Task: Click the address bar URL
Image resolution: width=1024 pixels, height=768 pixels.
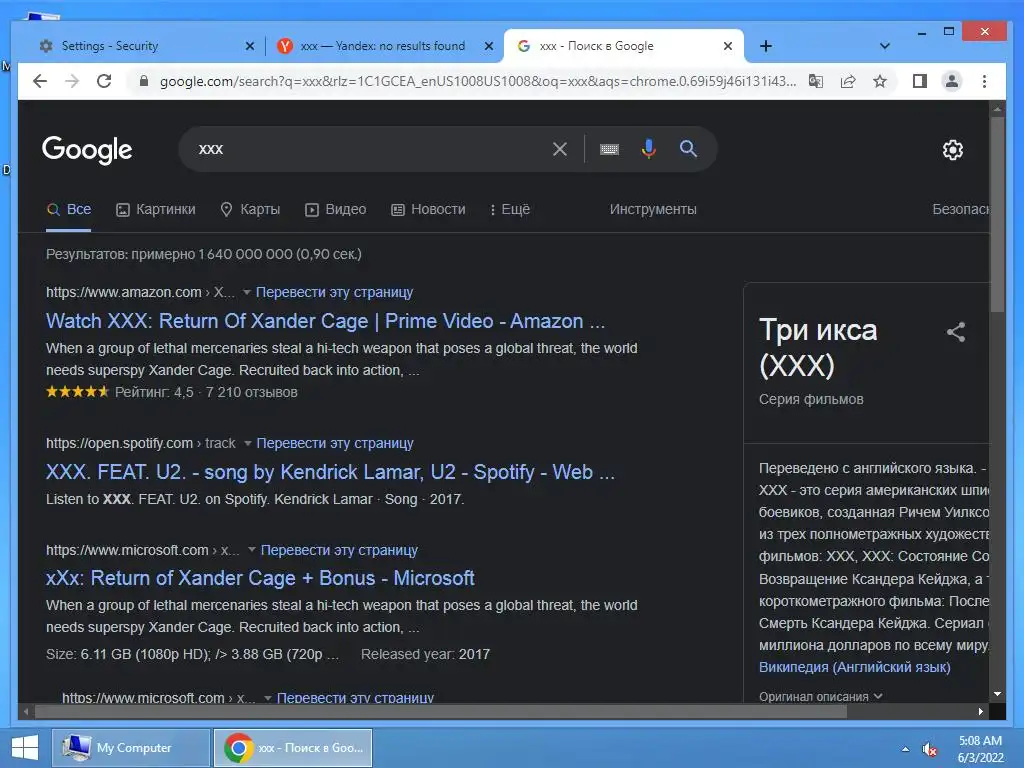Action: pyautogui.click(x=477, y=81)
